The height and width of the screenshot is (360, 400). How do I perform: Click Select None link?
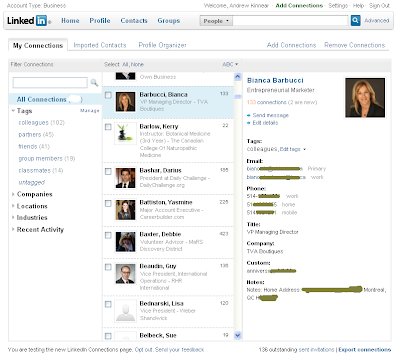coord(137,64)
